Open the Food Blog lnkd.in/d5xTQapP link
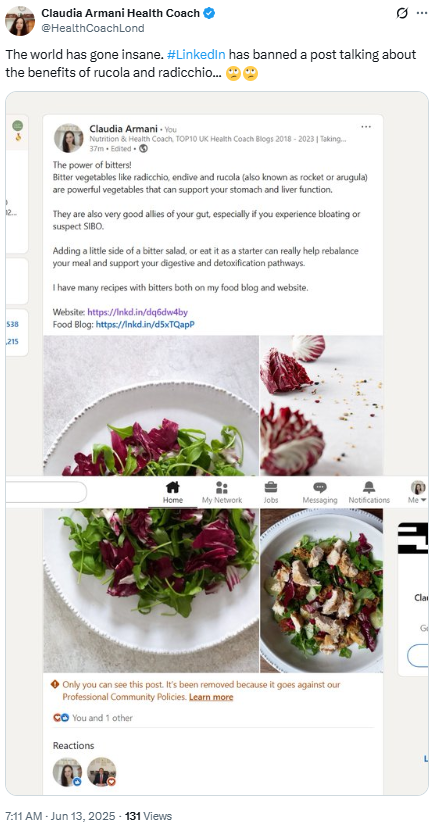 click(145, 324)
